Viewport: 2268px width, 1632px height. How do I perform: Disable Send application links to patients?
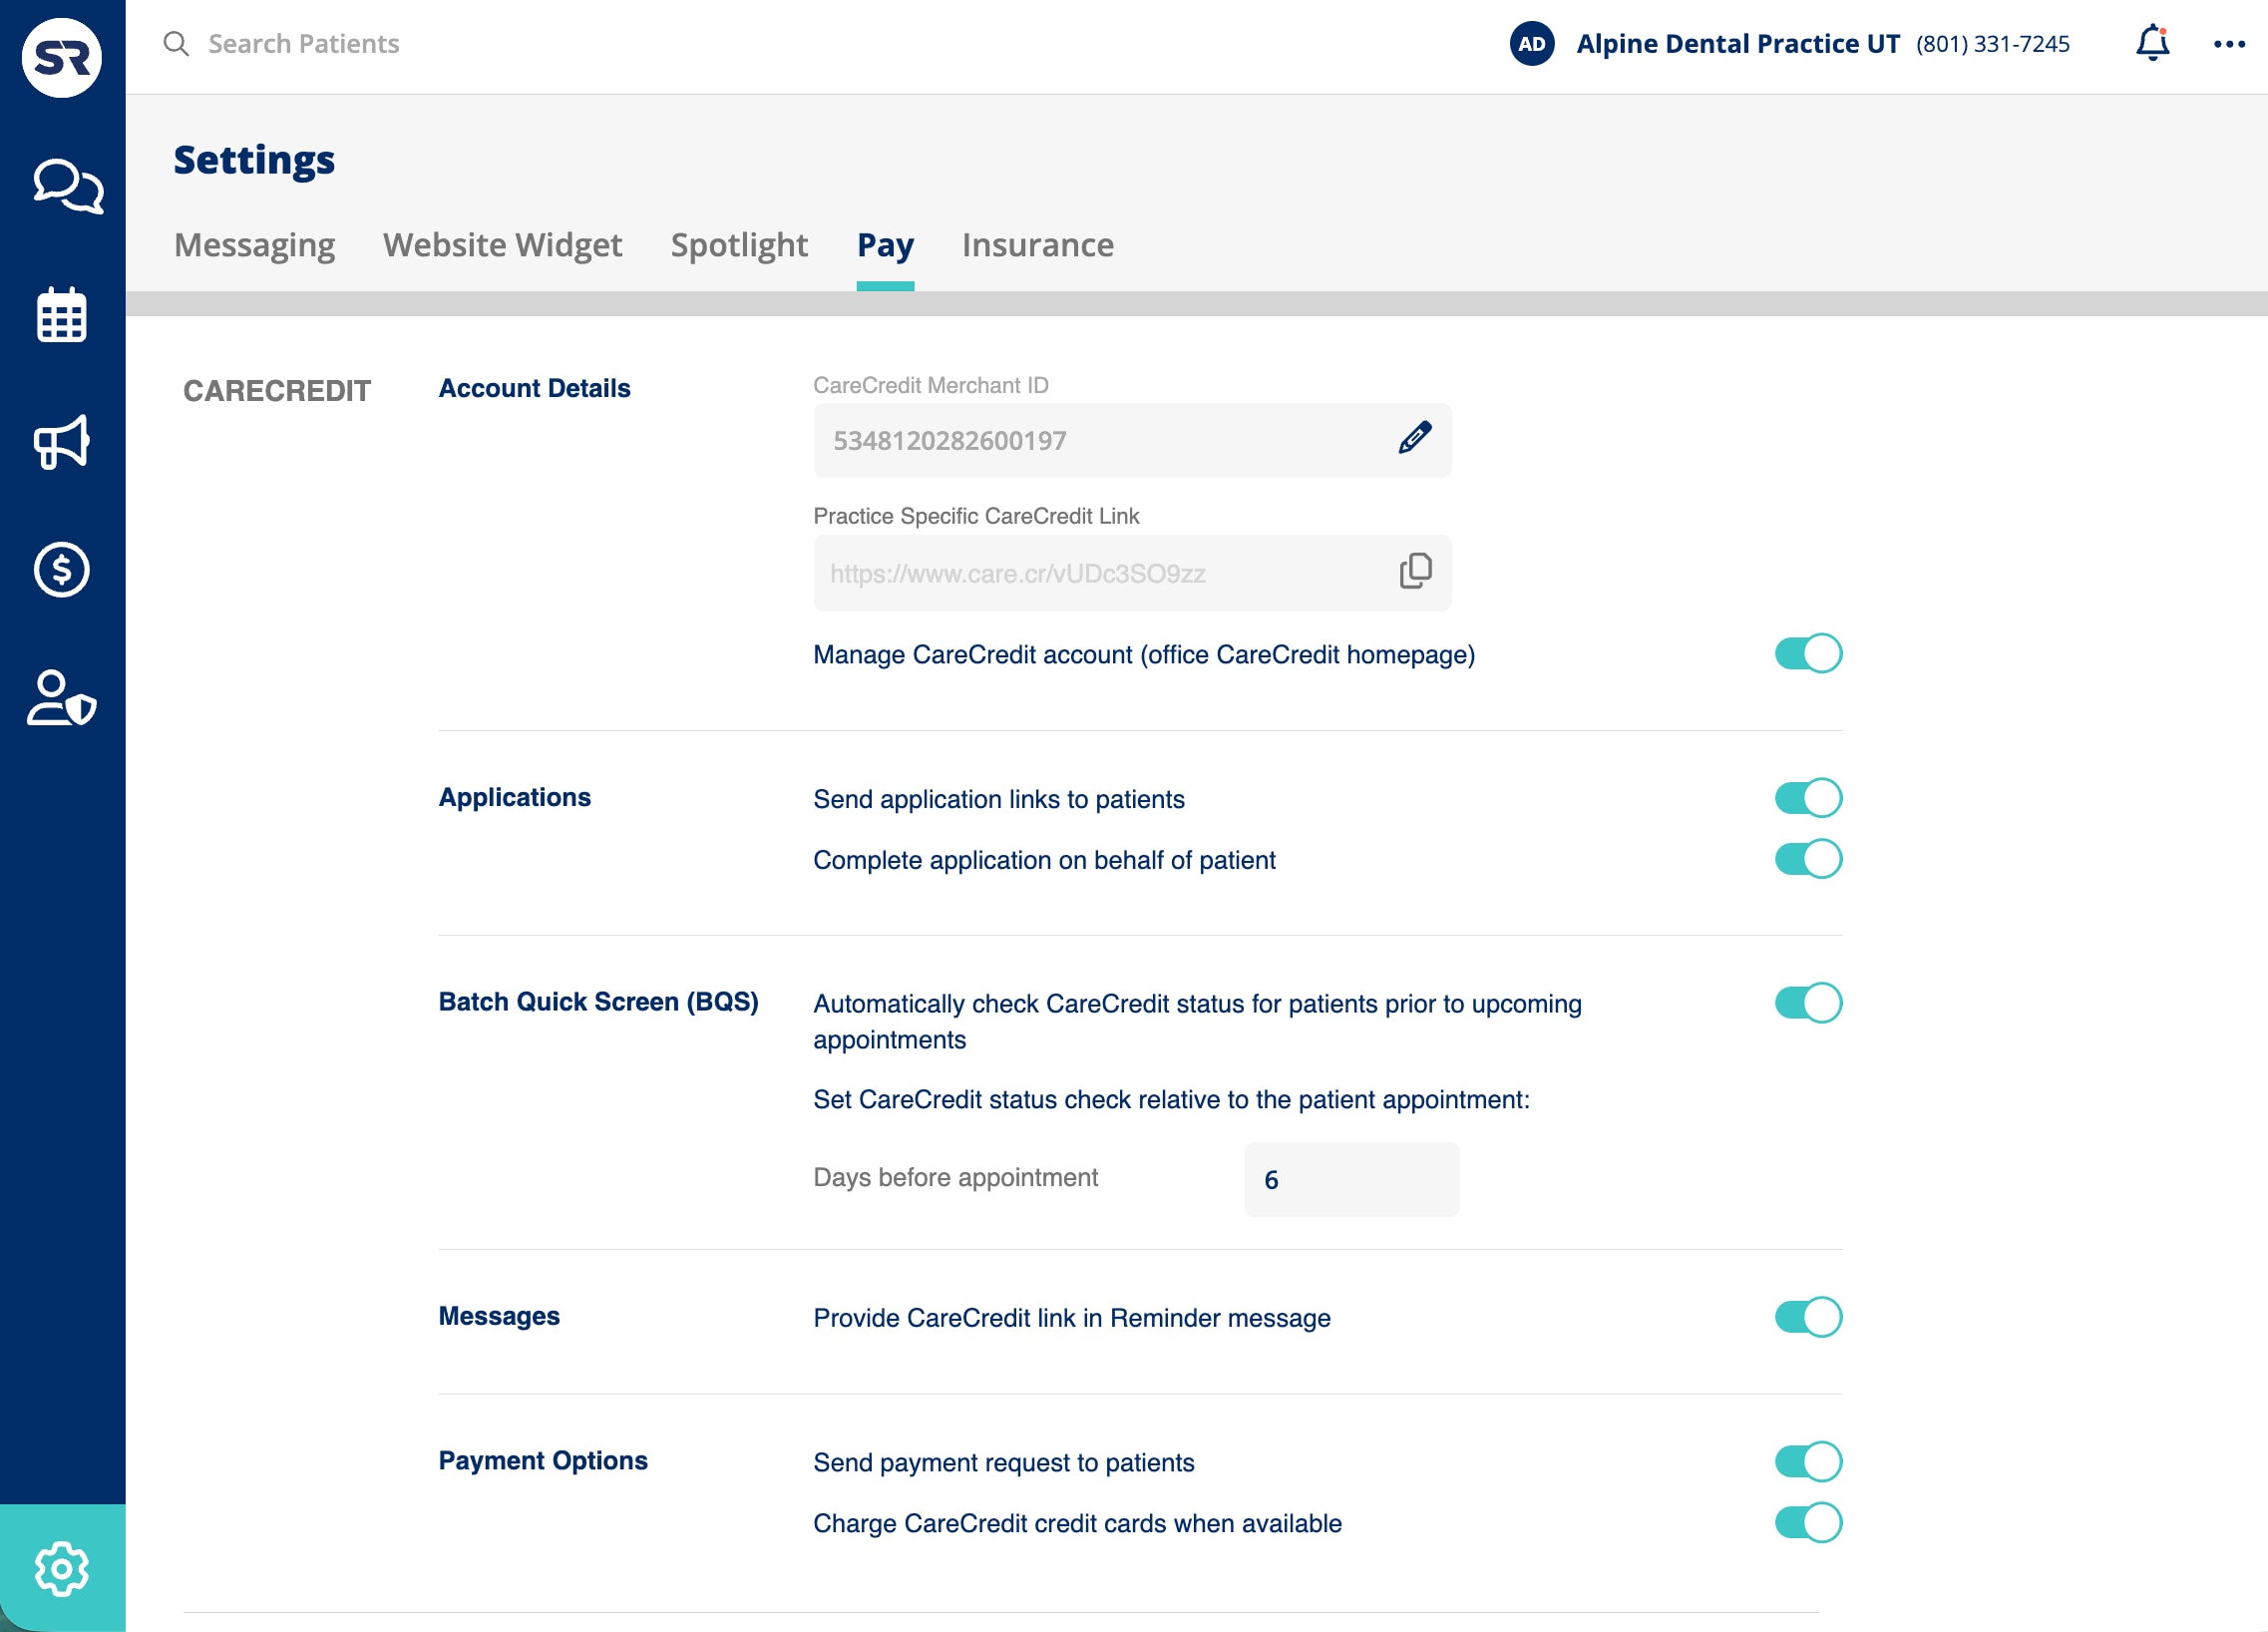click(1807, 798)
